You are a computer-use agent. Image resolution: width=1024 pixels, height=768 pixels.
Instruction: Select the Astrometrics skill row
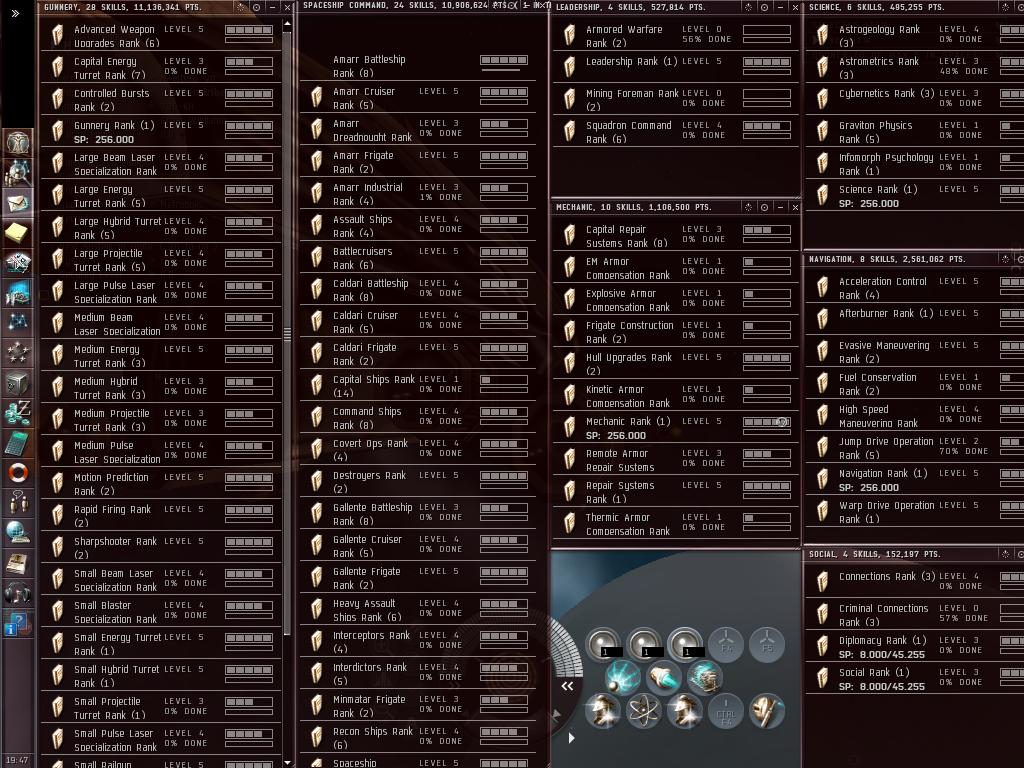[914, 67]
